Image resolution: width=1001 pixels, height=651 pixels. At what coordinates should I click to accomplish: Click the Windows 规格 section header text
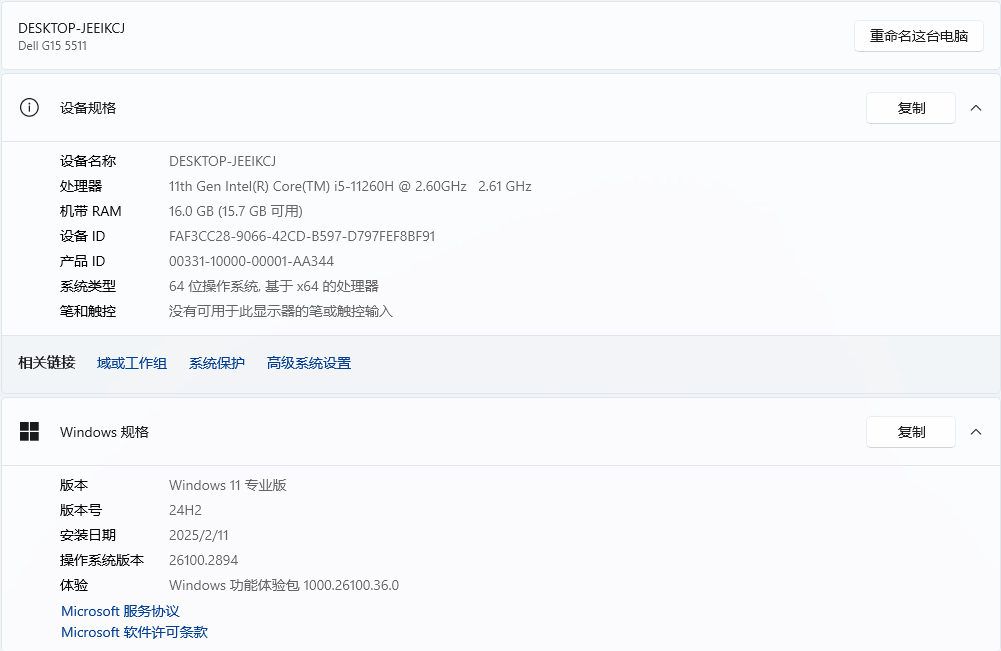tap(104, 432)
